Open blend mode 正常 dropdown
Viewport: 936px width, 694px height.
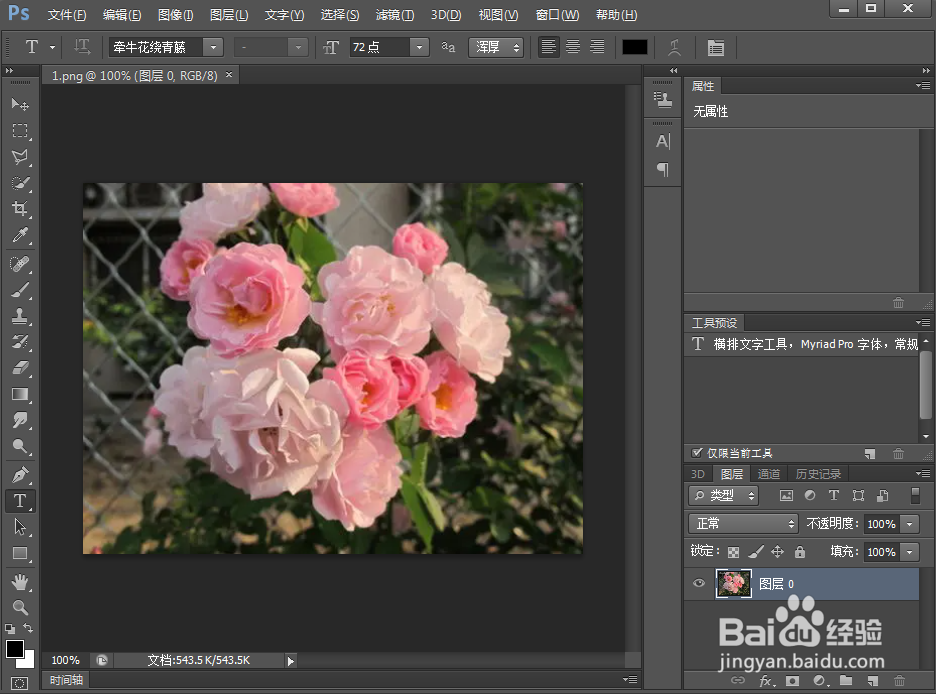743,523
